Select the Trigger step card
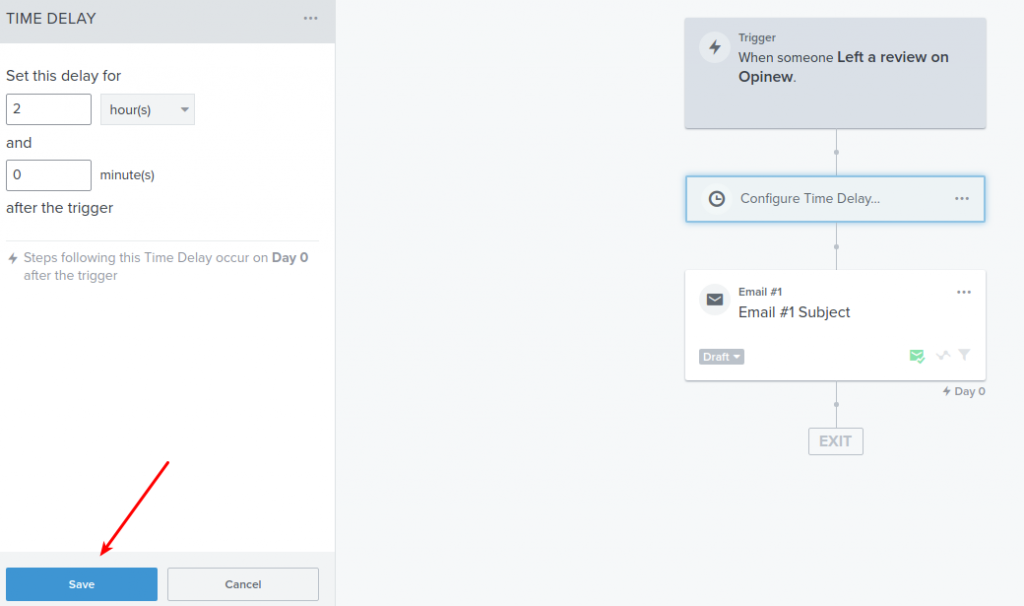 [835, 73]
